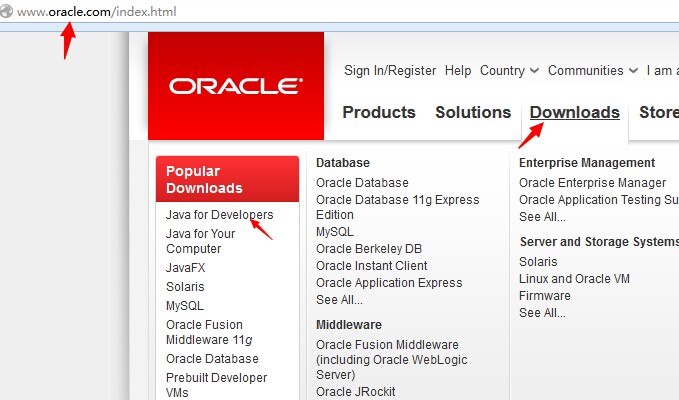Select Java for Developers download
The image size is (679, 400).
[220, 215]
